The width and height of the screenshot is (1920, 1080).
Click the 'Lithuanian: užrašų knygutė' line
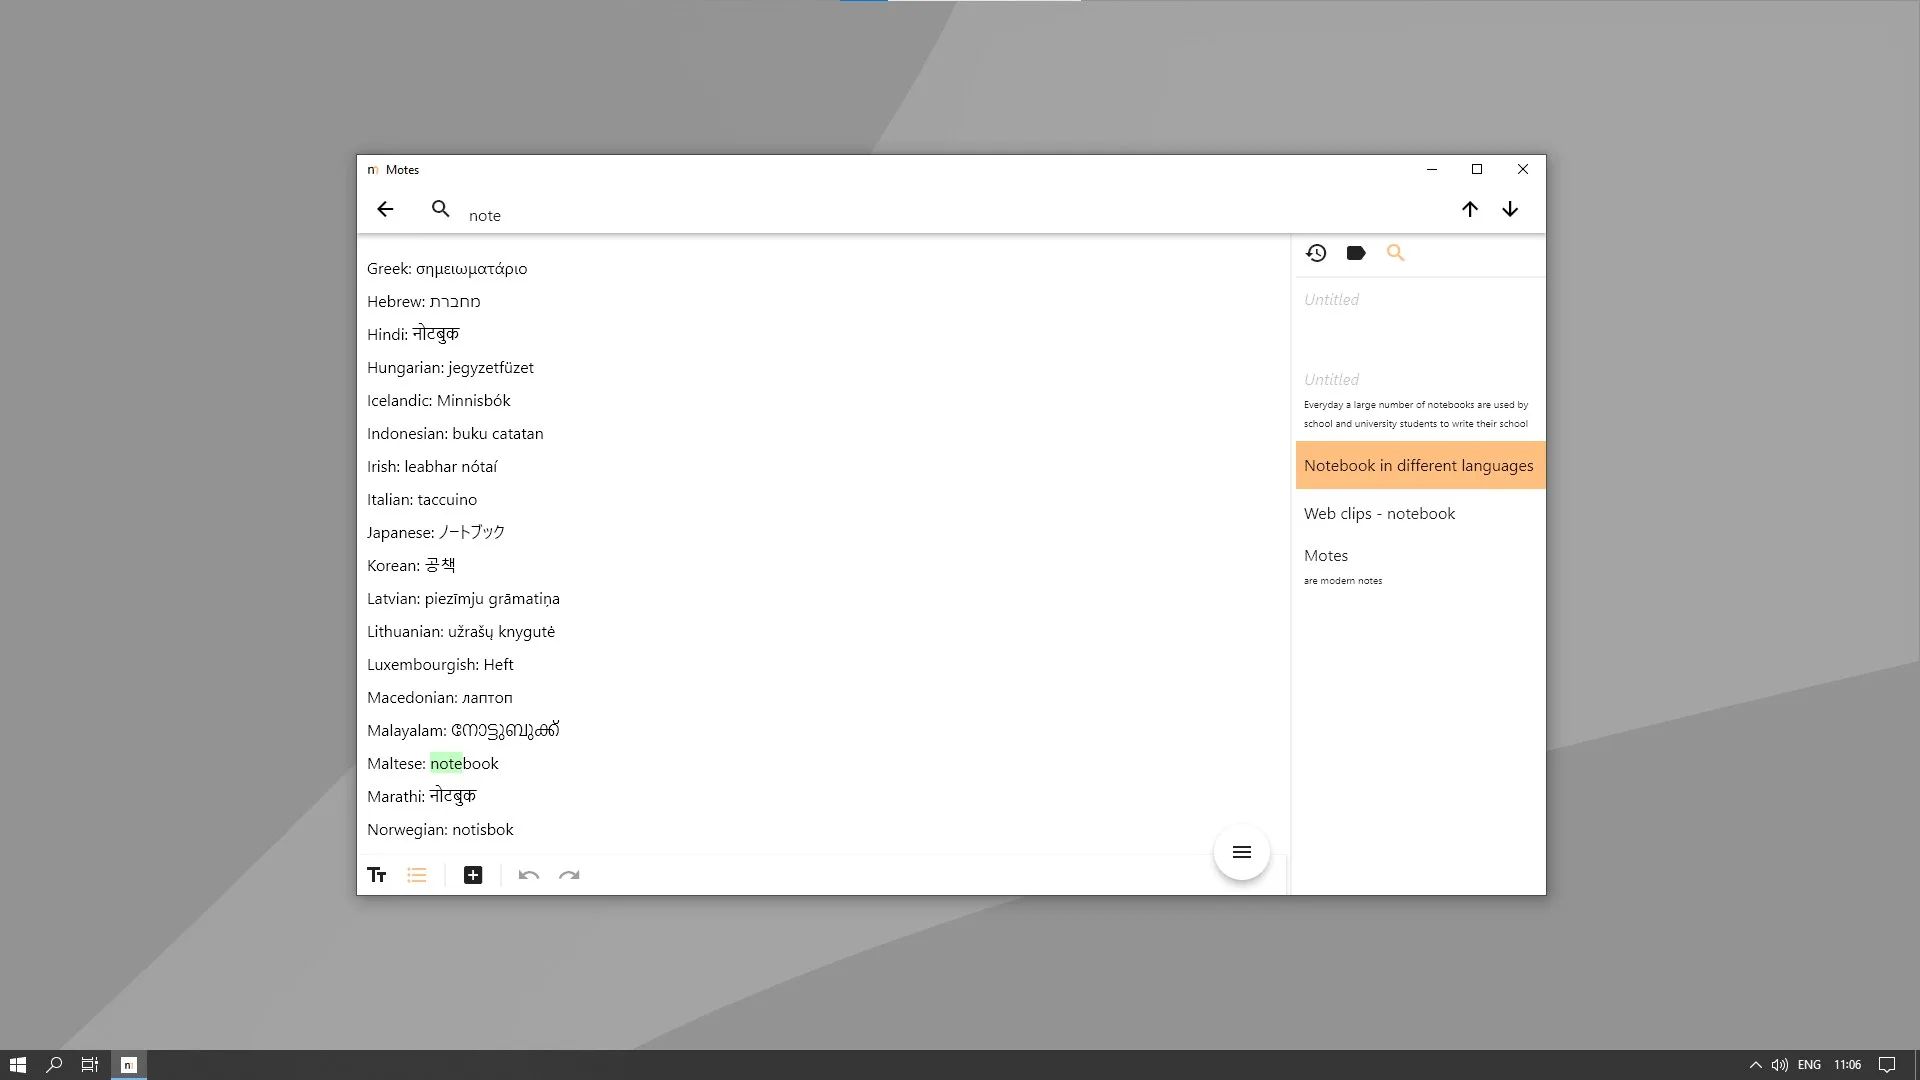point(461,631)
